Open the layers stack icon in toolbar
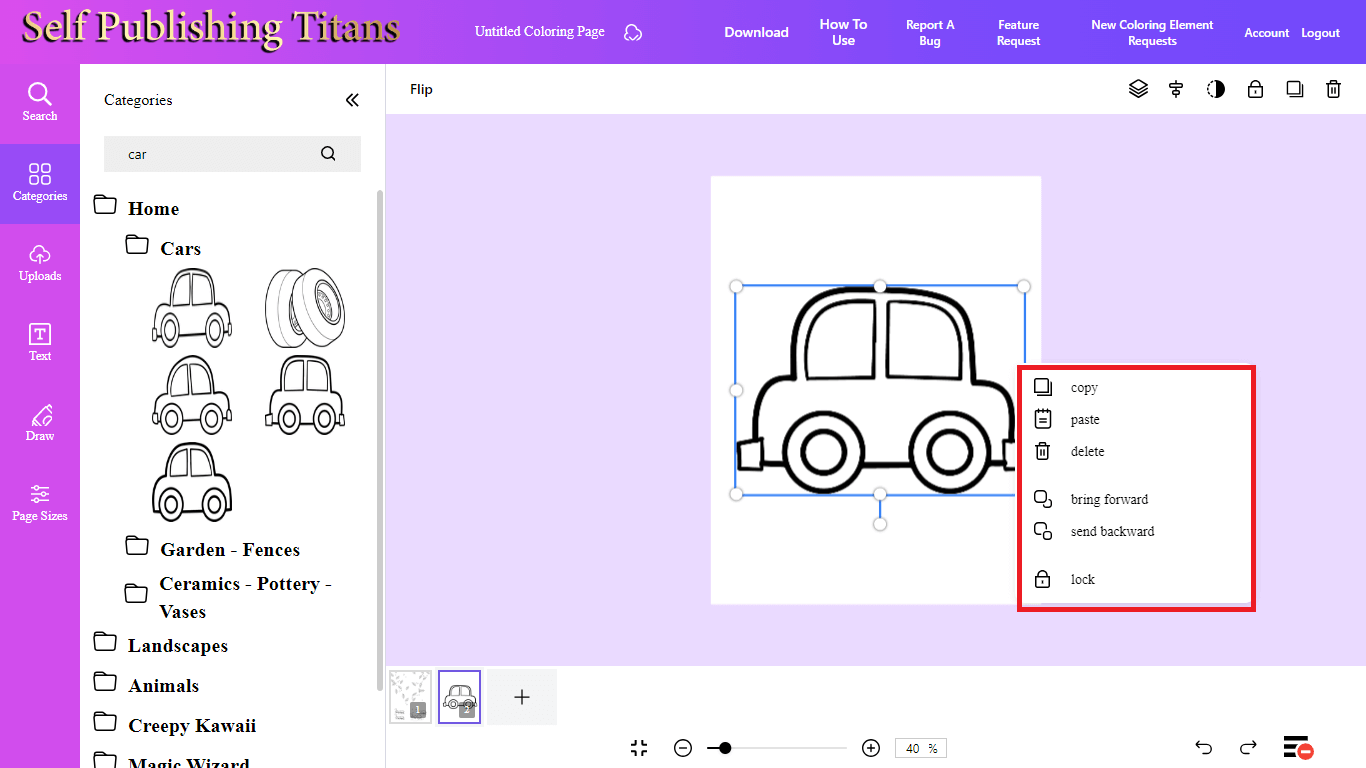Screen dimensions: 1366x768 1138,89
